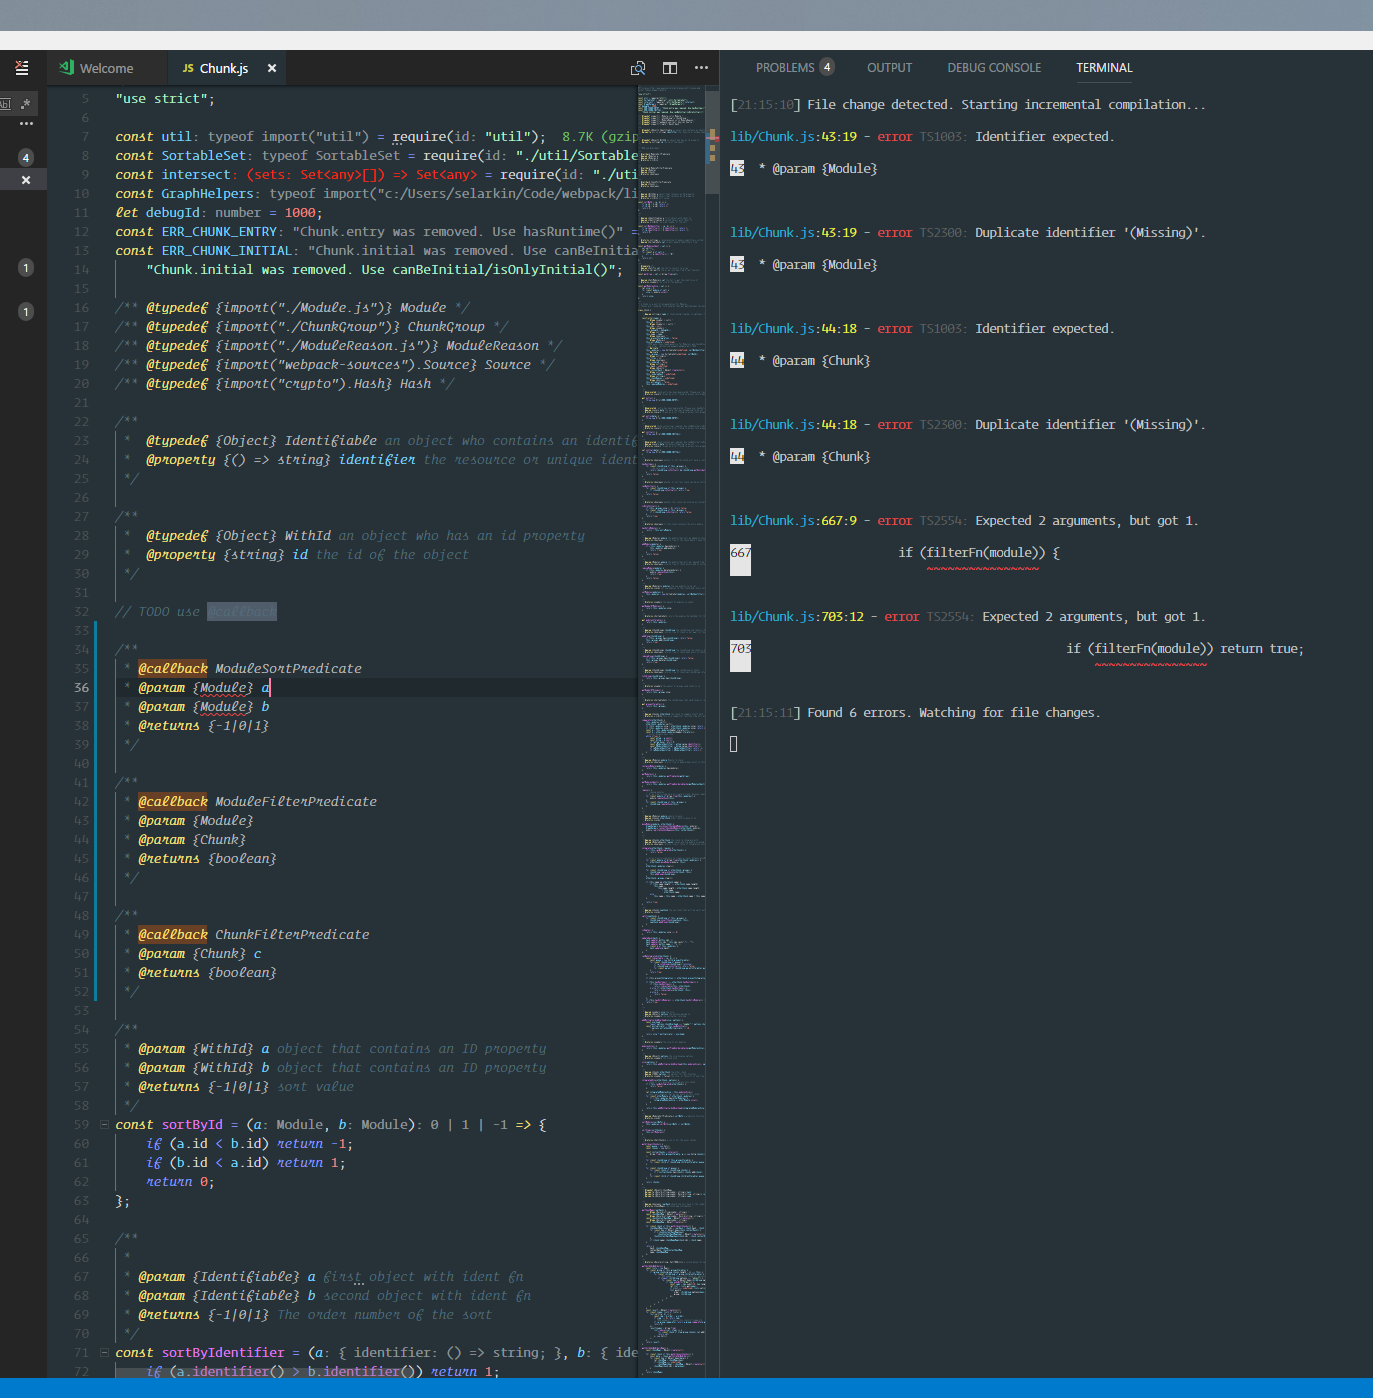Viewport: 1373px width, 1398px height.
Task: Click the ModuleFilterPredicate callback name
Action: (296, 802)
